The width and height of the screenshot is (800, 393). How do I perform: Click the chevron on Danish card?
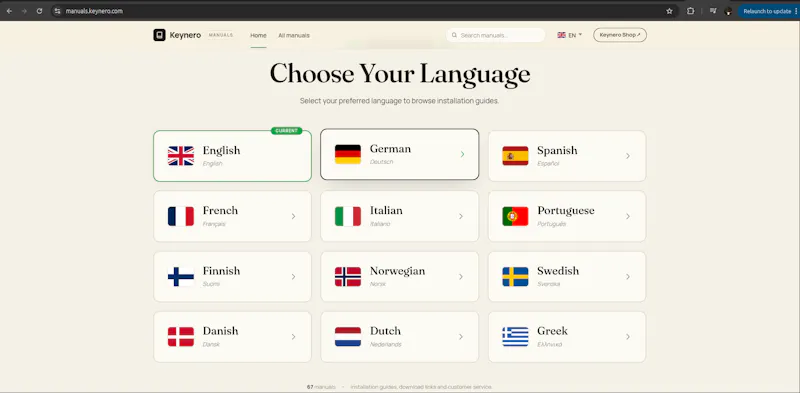pos(293,337)
